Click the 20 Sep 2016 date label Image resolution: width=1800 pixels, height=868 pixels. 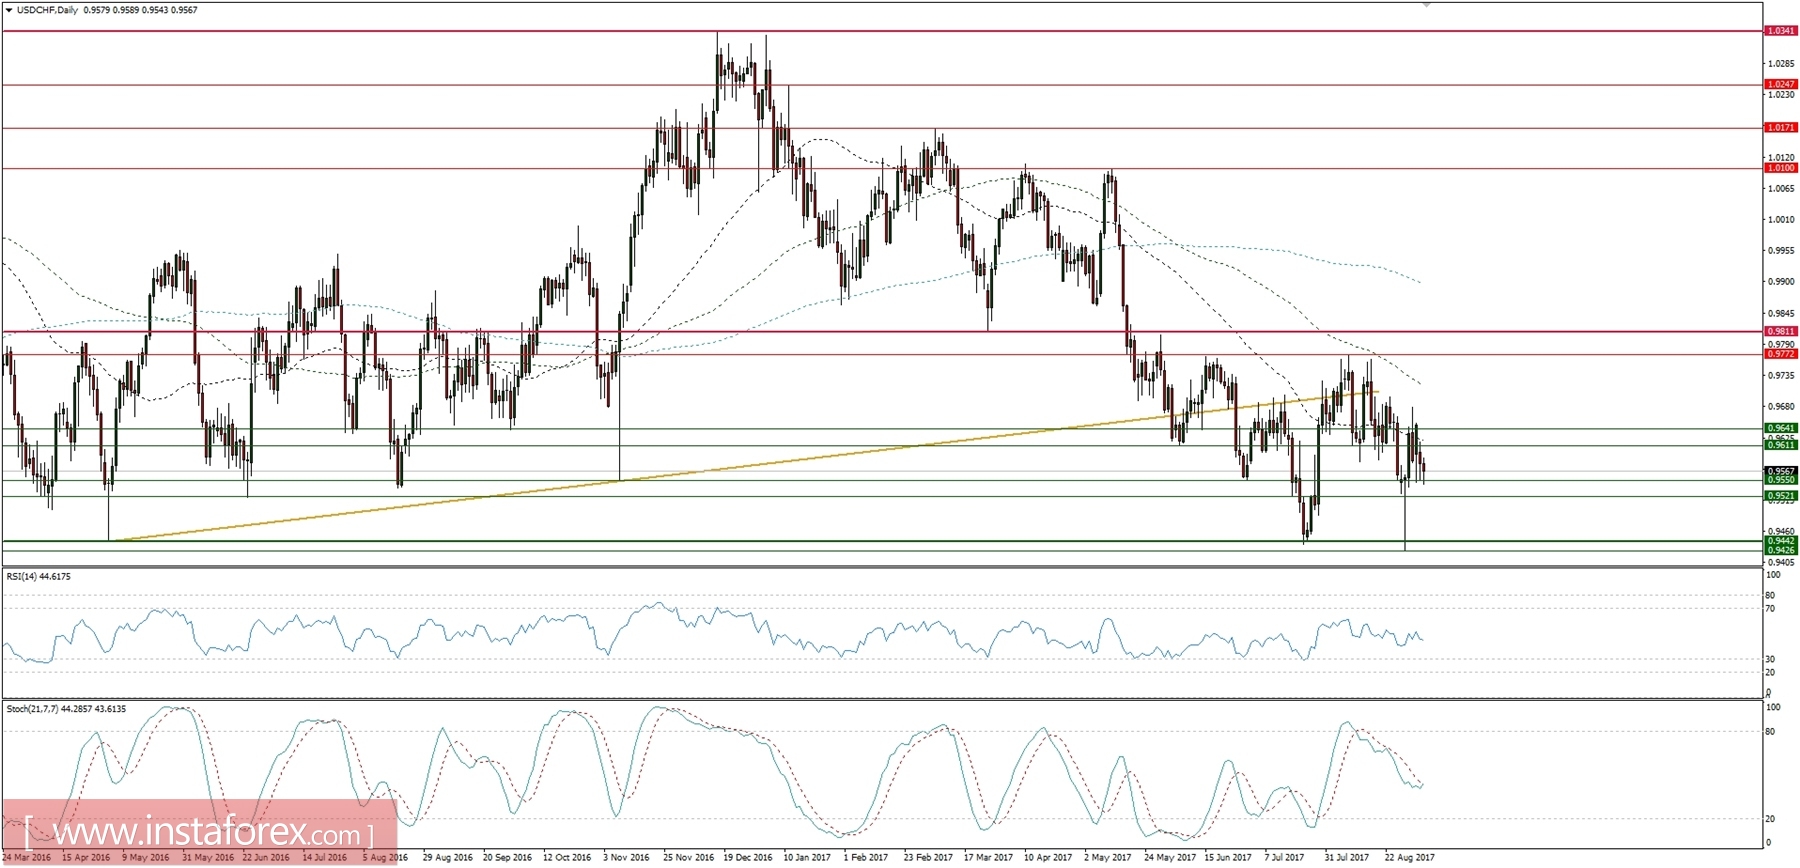(x=507, y=858)
